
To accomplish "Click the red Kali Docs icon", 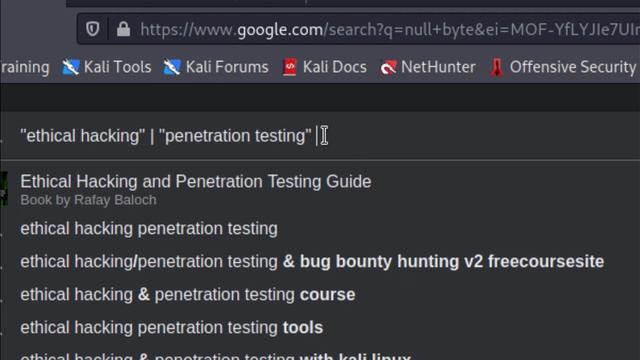I will point(290,67).
